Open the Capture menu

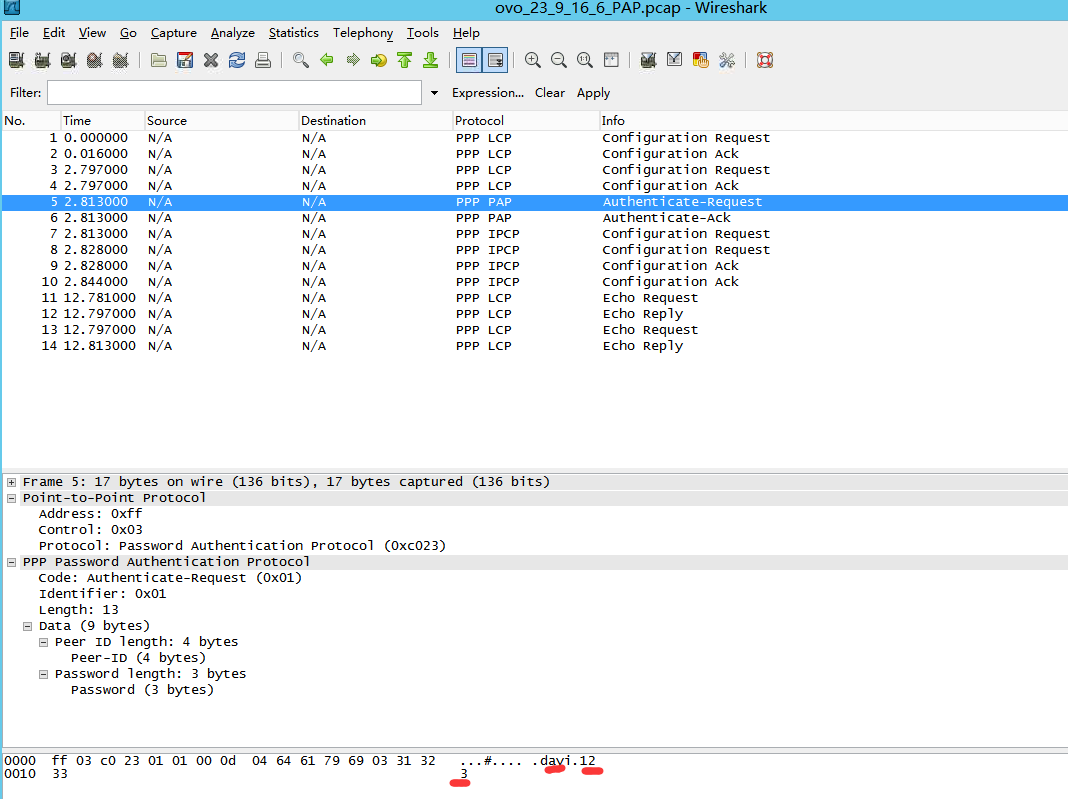coord(174,33)
